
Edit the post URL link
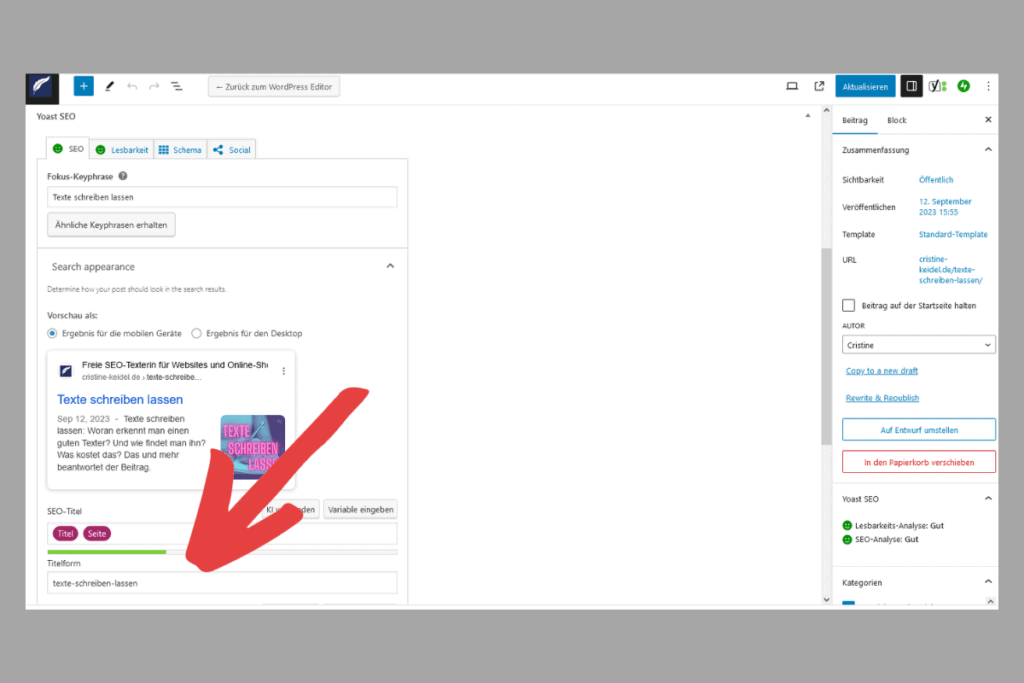(950, 270)
